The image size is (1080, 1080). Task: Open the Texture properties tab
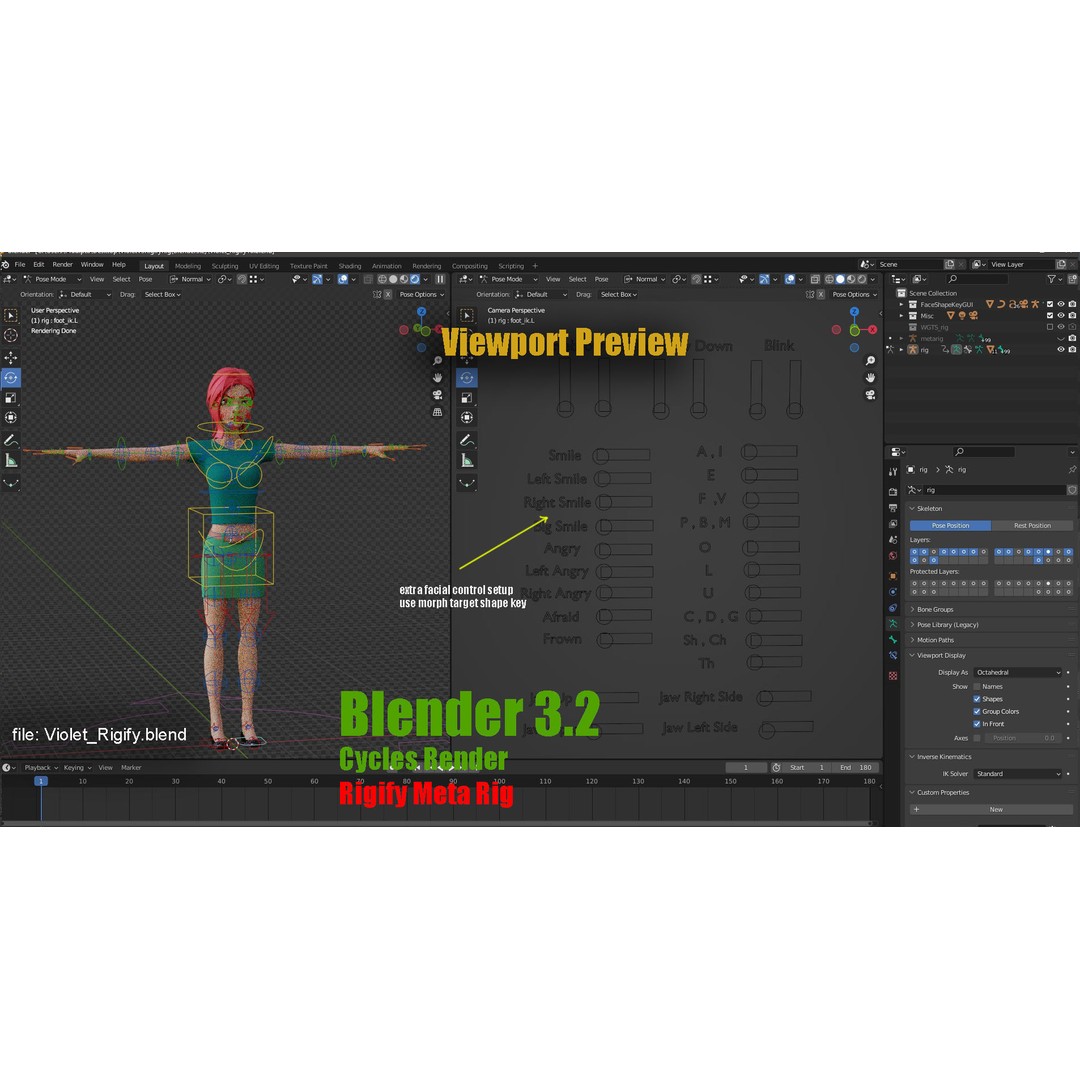pos(893,676)
